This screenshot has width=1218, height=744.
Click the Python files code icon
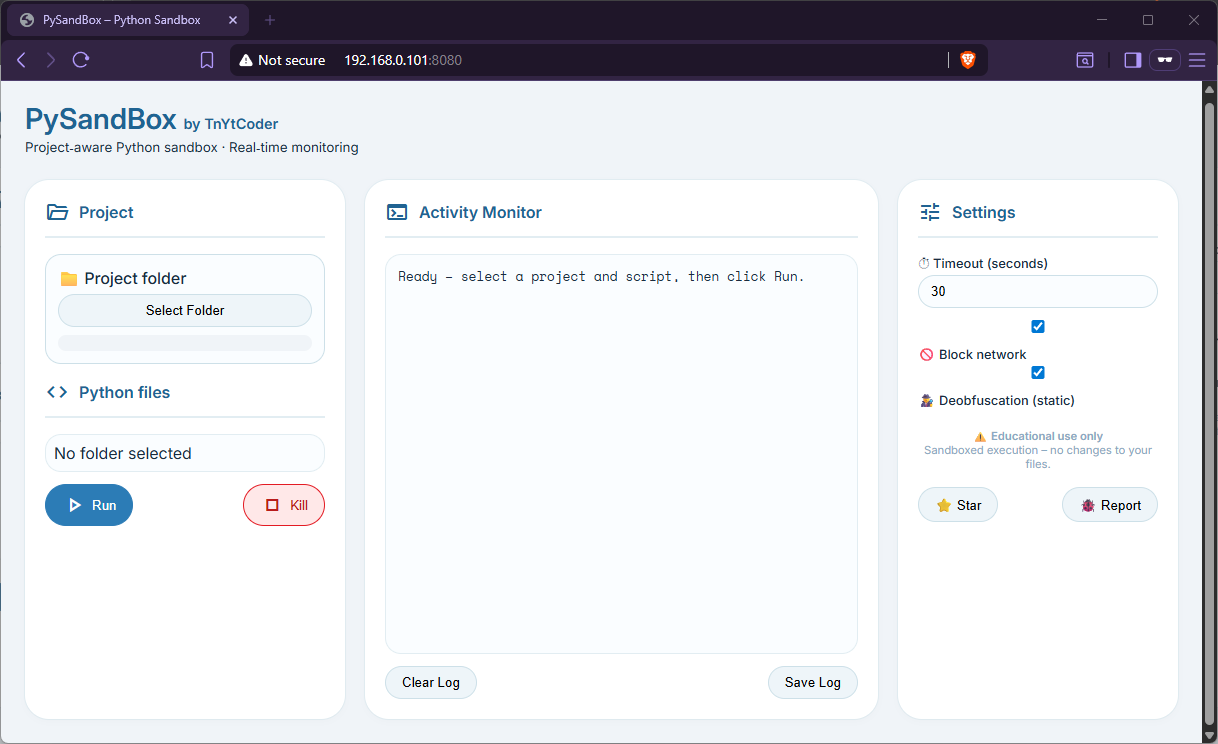tap(58, 392)
